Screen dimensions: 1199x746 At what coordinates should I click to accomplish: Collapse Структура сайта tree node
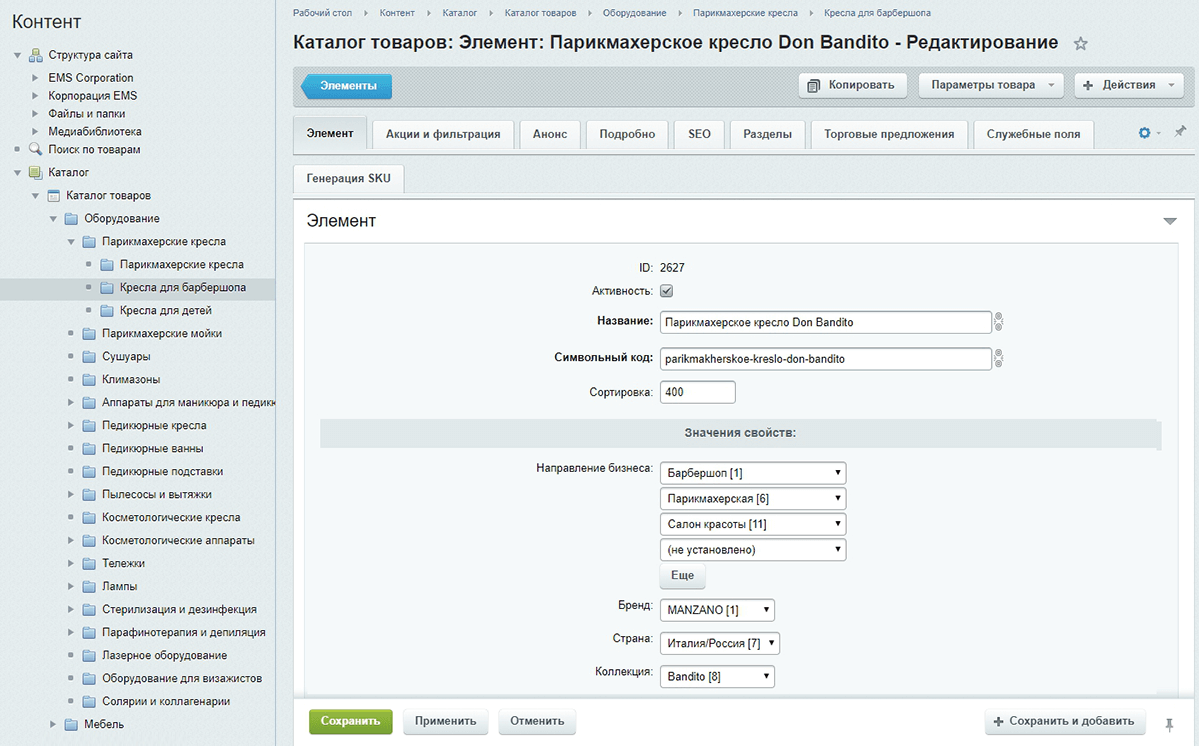pyautogui.click(x=17, y=55)
